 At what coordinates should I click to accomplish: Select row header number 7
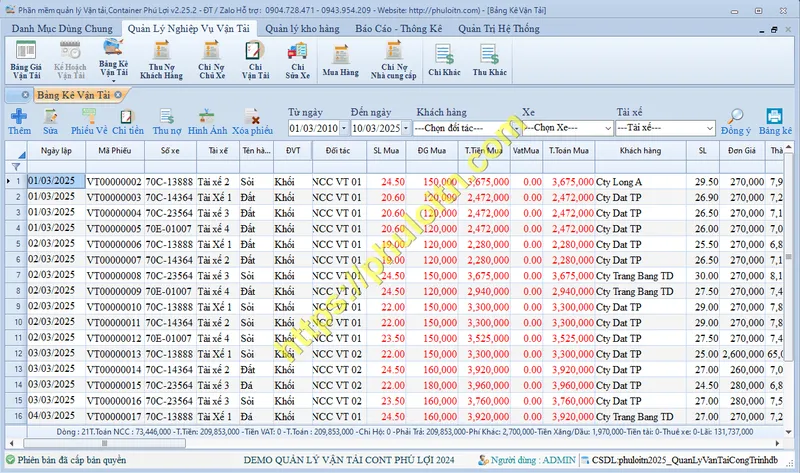tap(16, 276)
